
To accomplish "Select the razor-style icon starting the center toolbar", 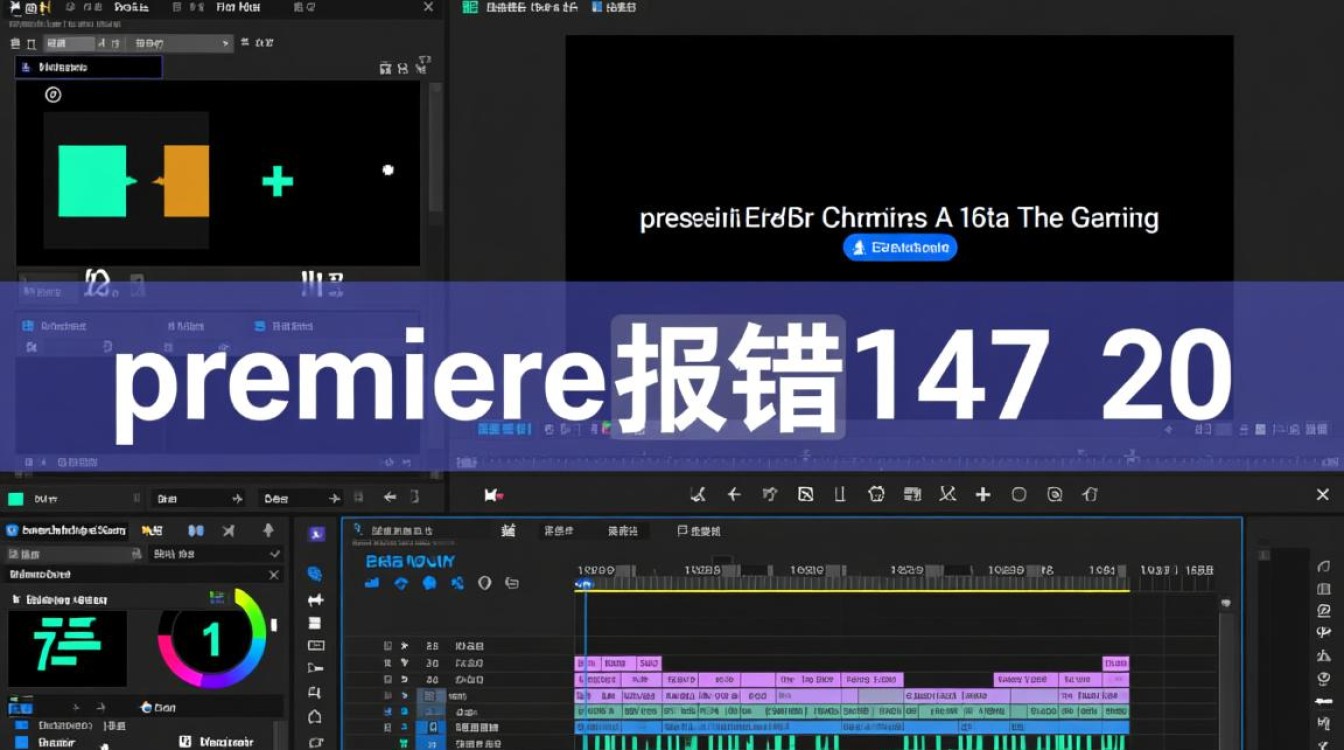I will [x=698, y=494].
